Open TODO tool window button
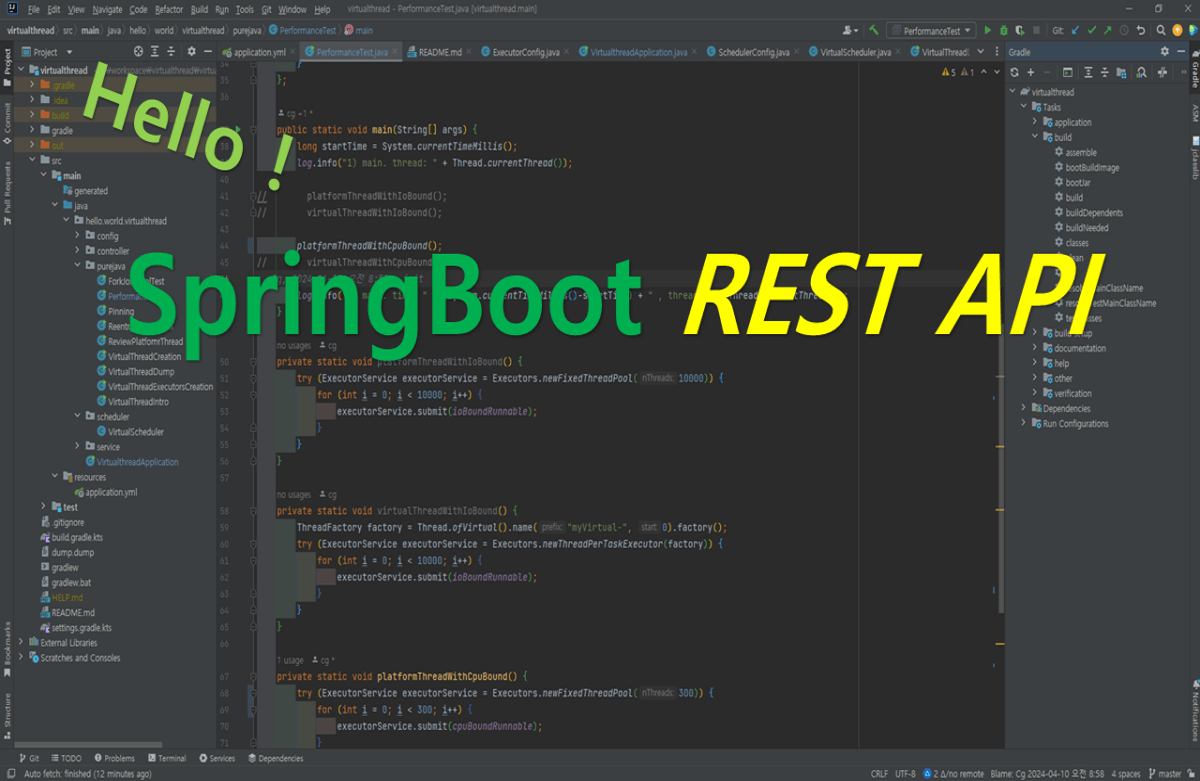This screenshot has height=781, width=1200. click(x=66, y=758)
